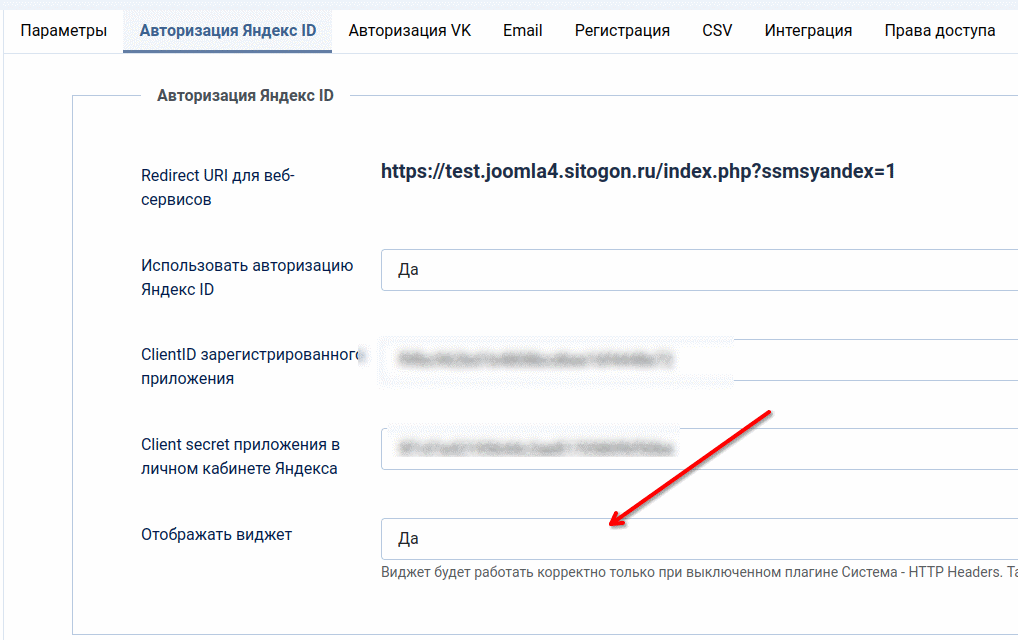Click the Авторизация Яндекс ID fieldset legend
1018x640 pixels.
click(245, 95)
